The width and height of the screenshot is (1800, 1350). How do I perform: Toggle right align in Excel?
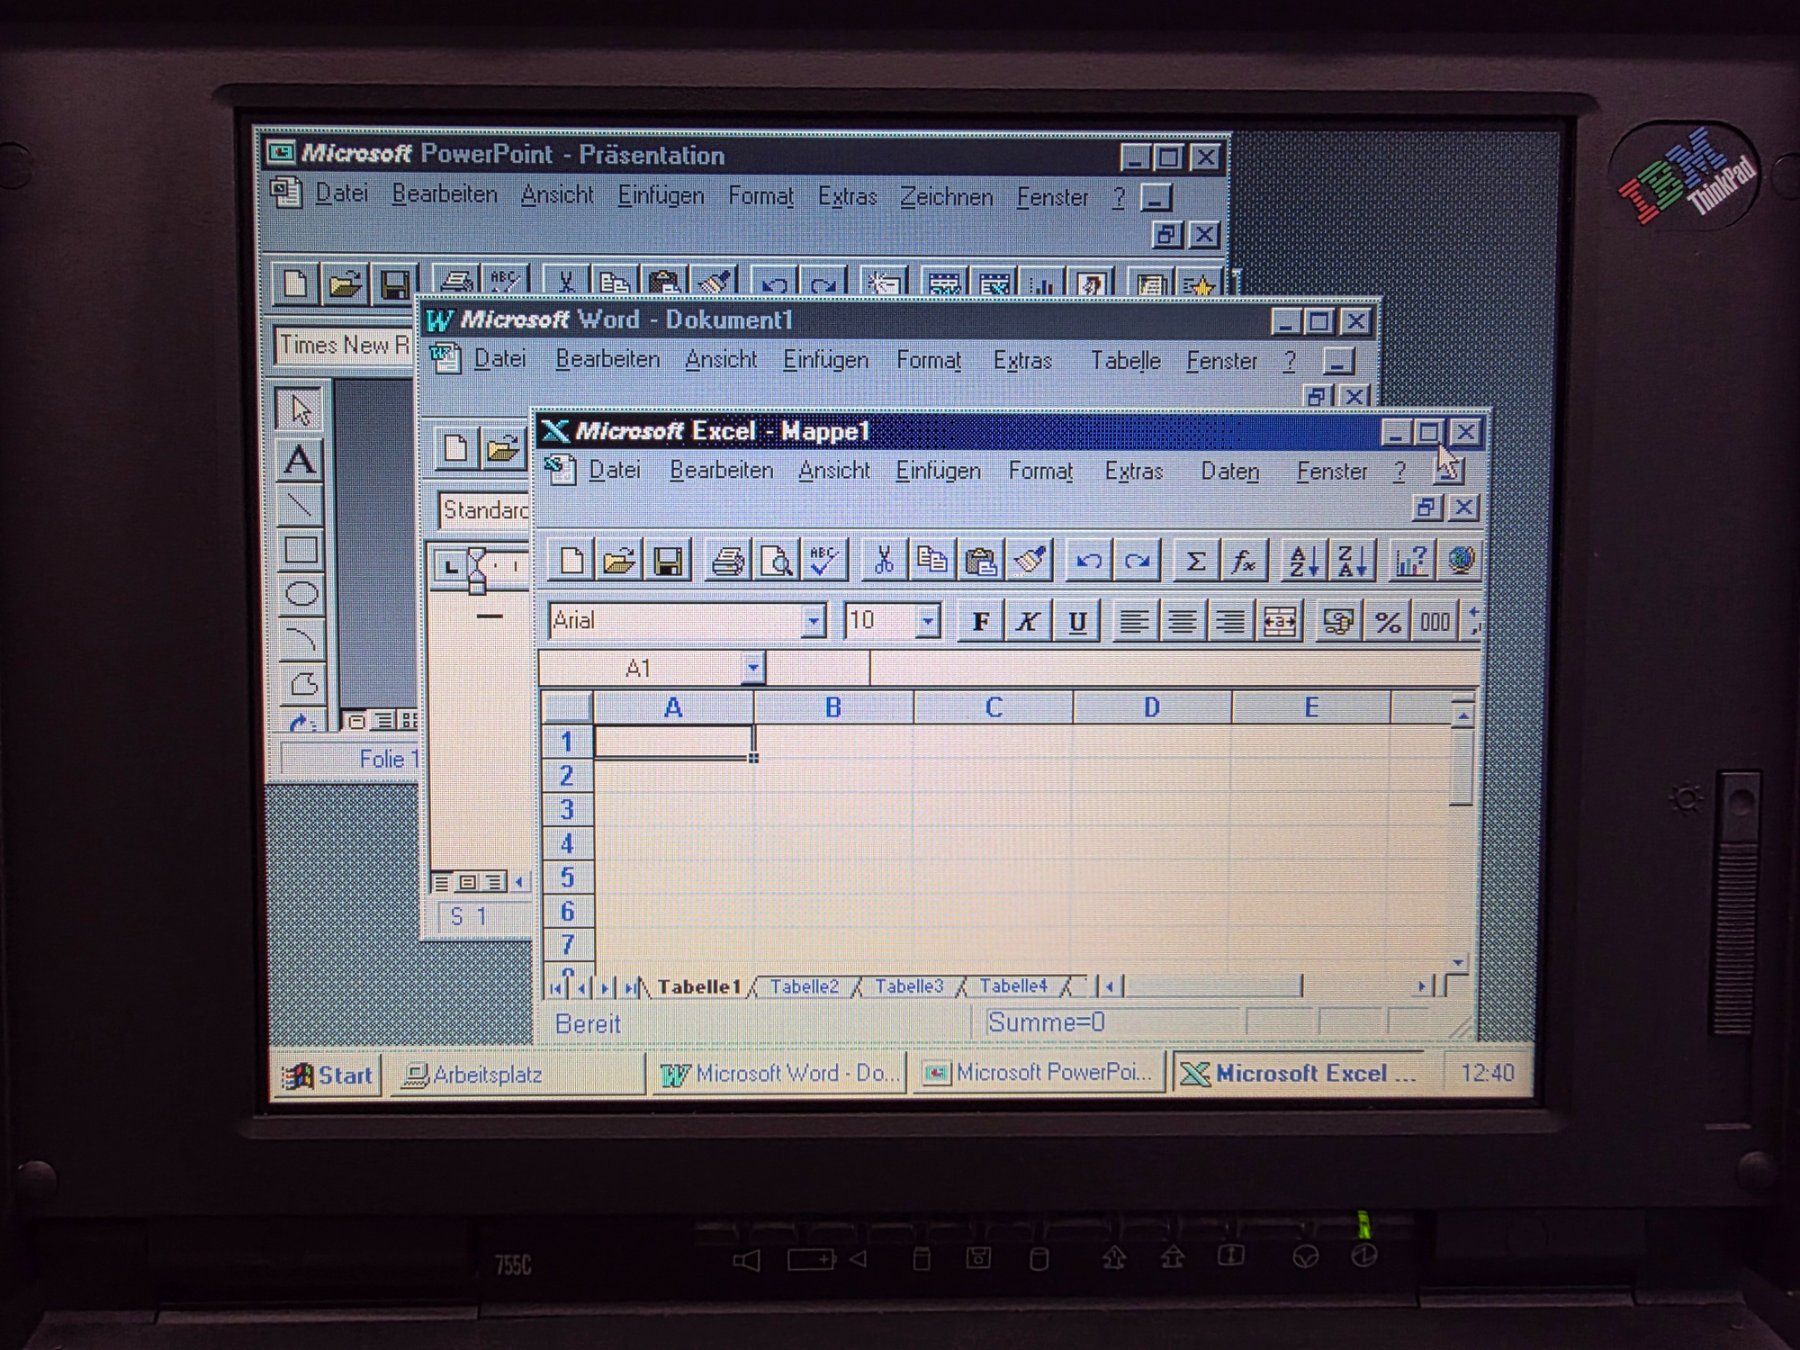pyautogui.click(x=1229, y=621)
